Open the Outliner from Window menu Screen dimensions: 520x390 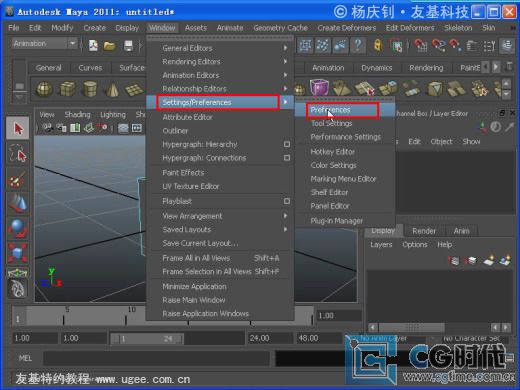220,131
